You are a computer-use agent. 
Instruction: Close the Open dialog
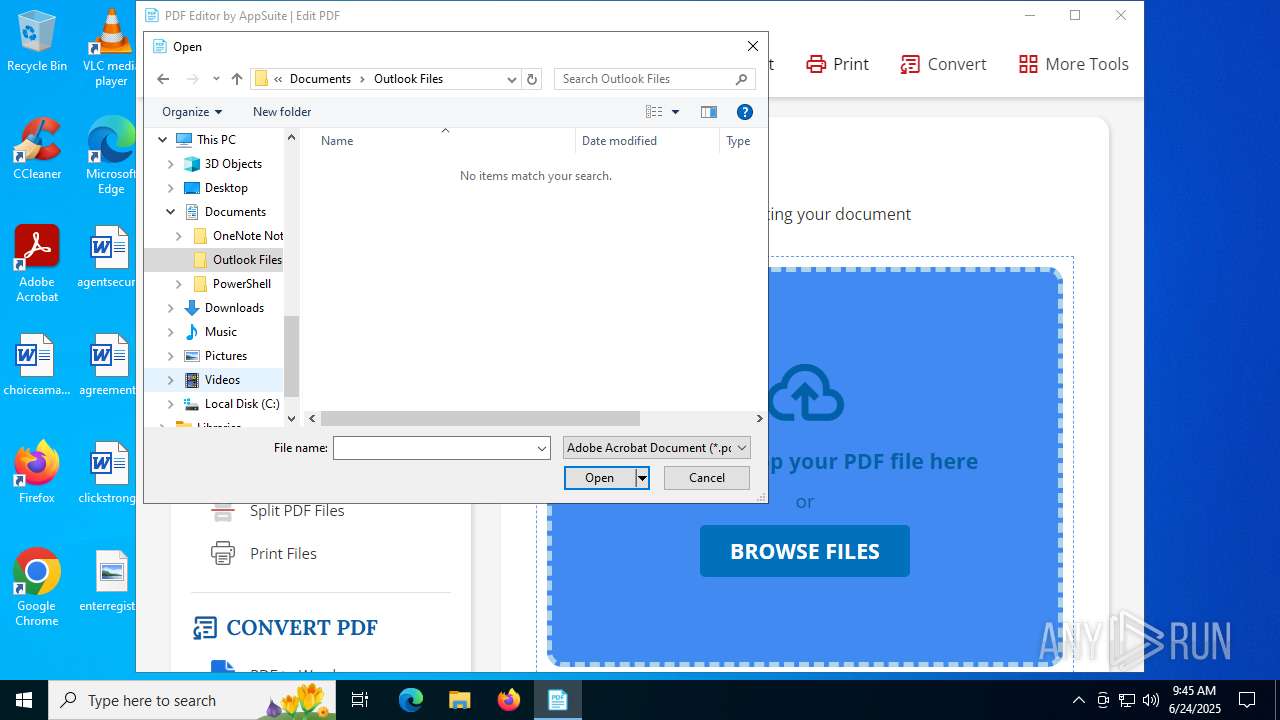(753, 46)
